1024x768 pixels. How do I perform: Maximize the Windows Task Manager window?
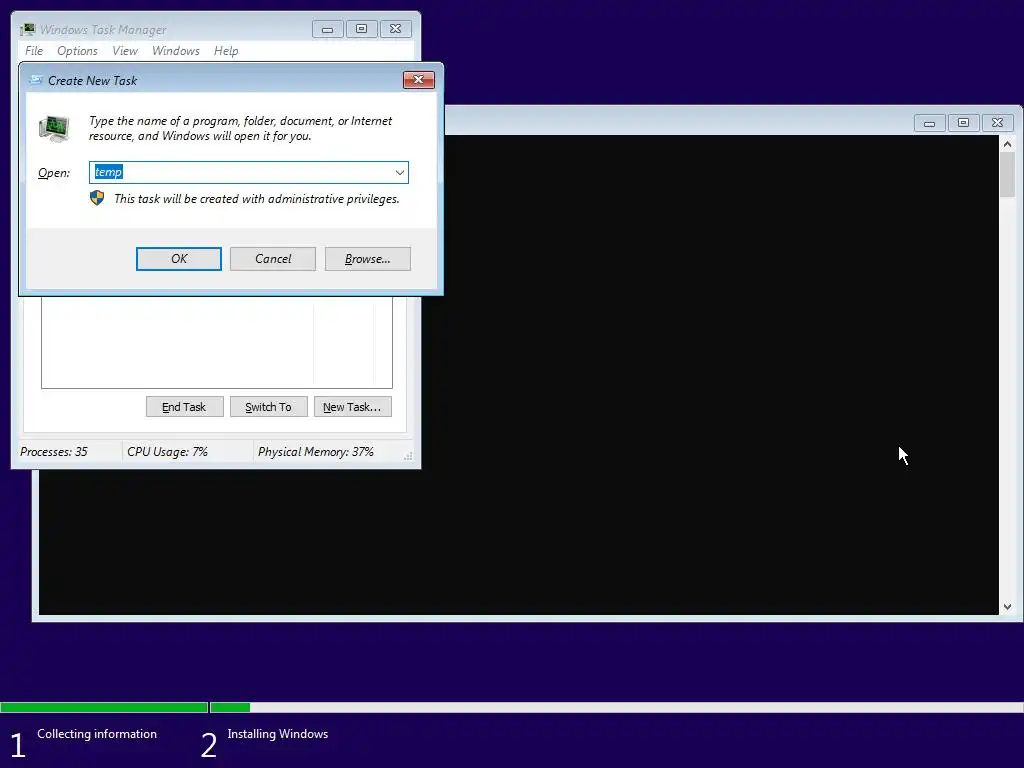361,29
